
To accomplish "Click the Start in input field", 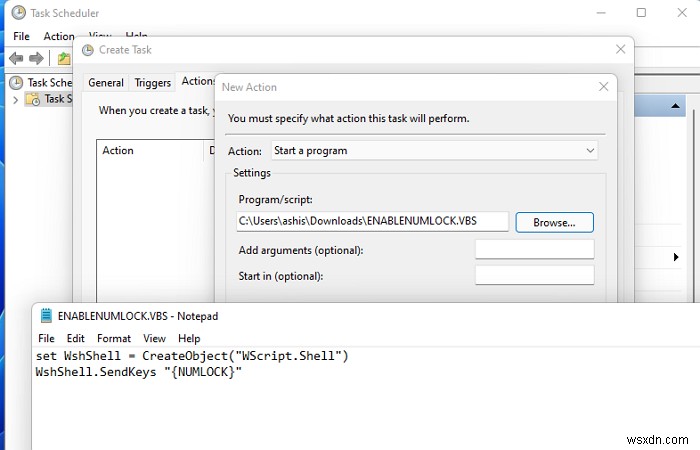I will tap(534, 275).
